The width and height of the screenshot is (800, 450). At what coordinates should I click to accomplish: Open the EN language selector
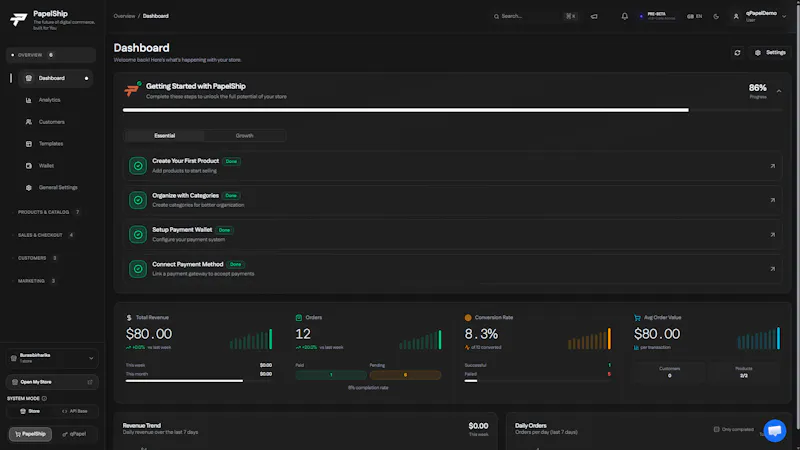[x=694, y=16]
